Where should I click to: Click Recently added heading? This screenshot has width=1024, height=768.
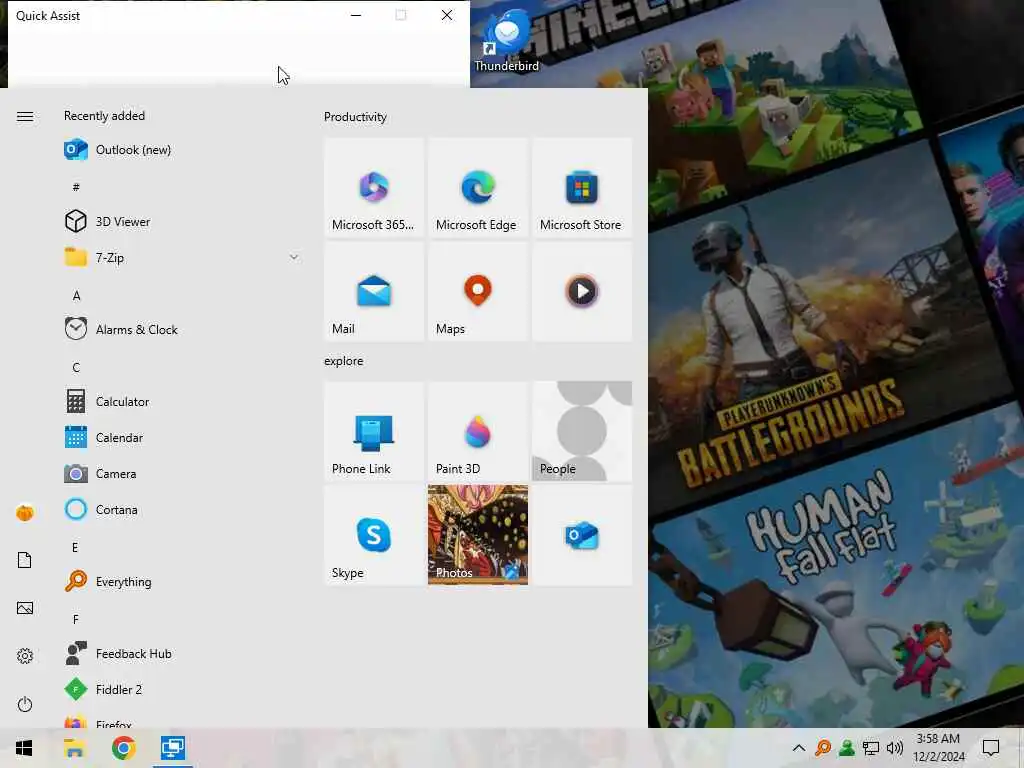104,116
